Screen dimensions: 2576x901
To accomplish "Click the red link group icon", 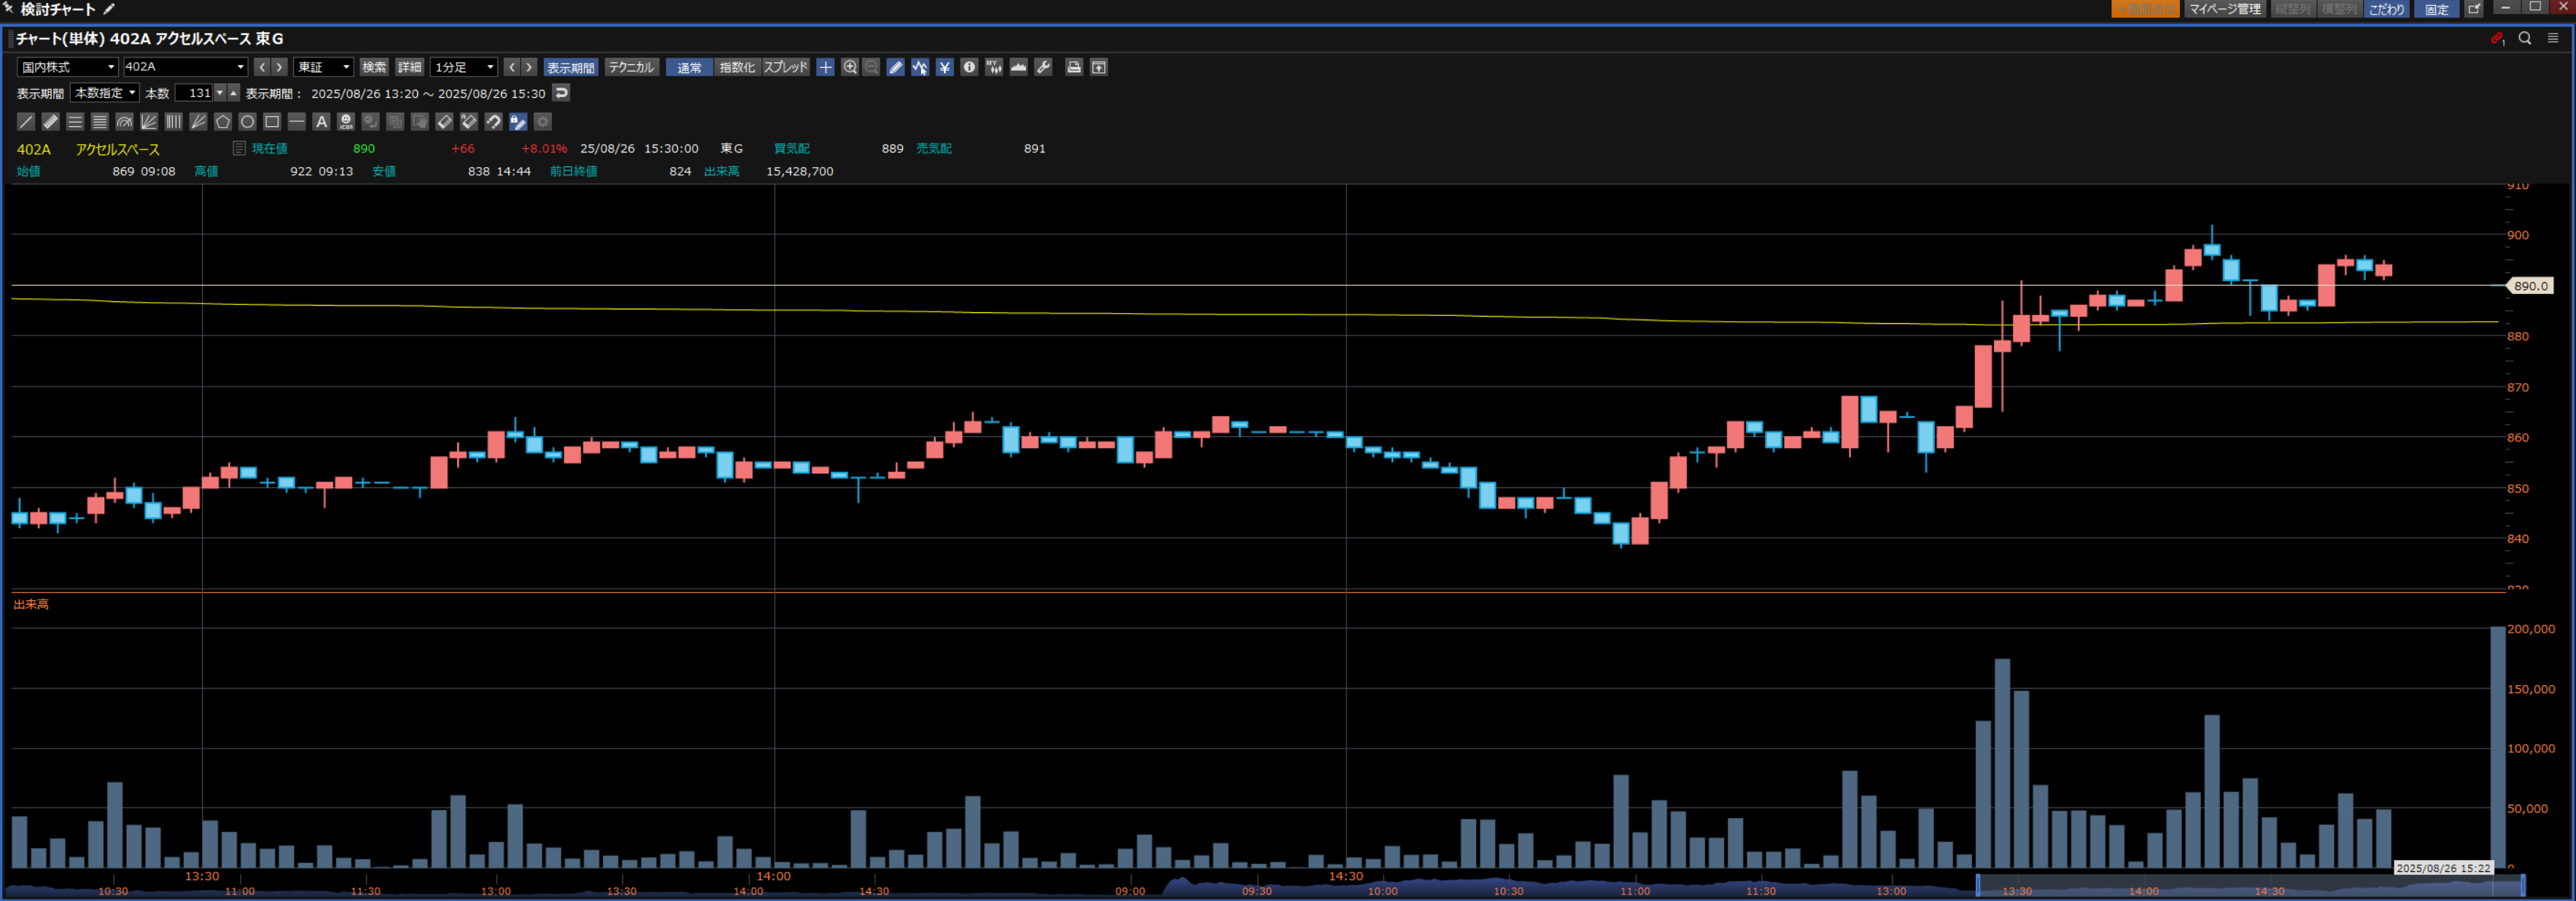I will (x=2497, y=38).
